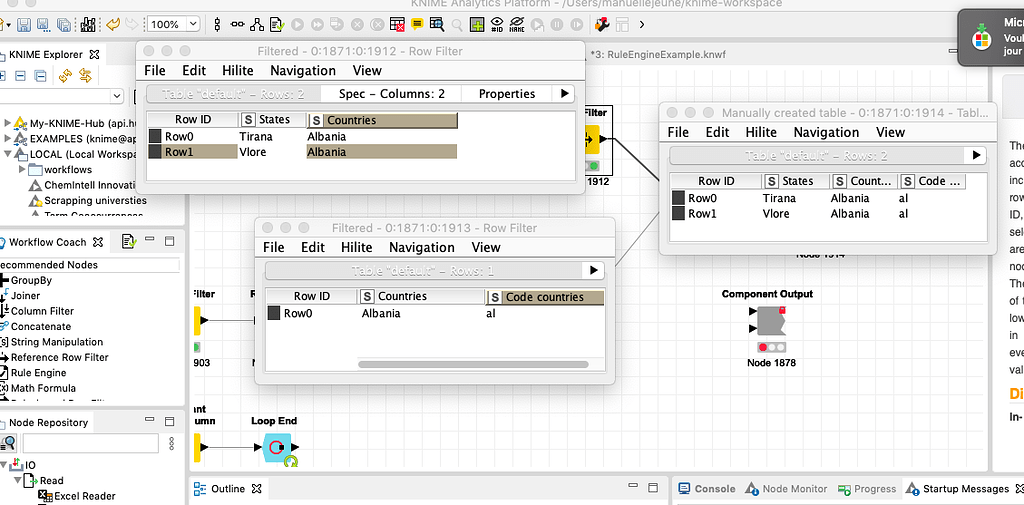The image size is (1024, 505).
Task: Select String Manipulation recommended node
Action: (57, 342)
